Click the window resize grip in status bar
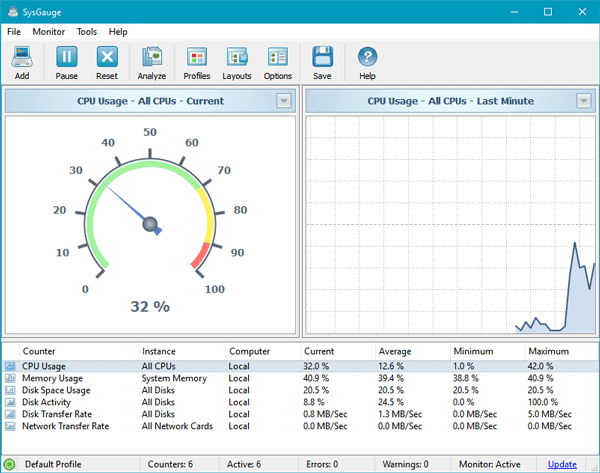 (595, 468)
